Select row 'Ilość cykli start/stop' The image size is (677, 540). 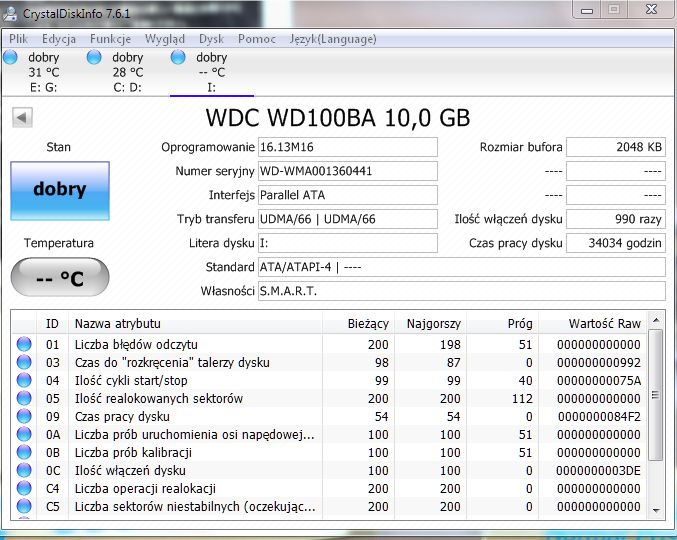(x=329, y=380)
